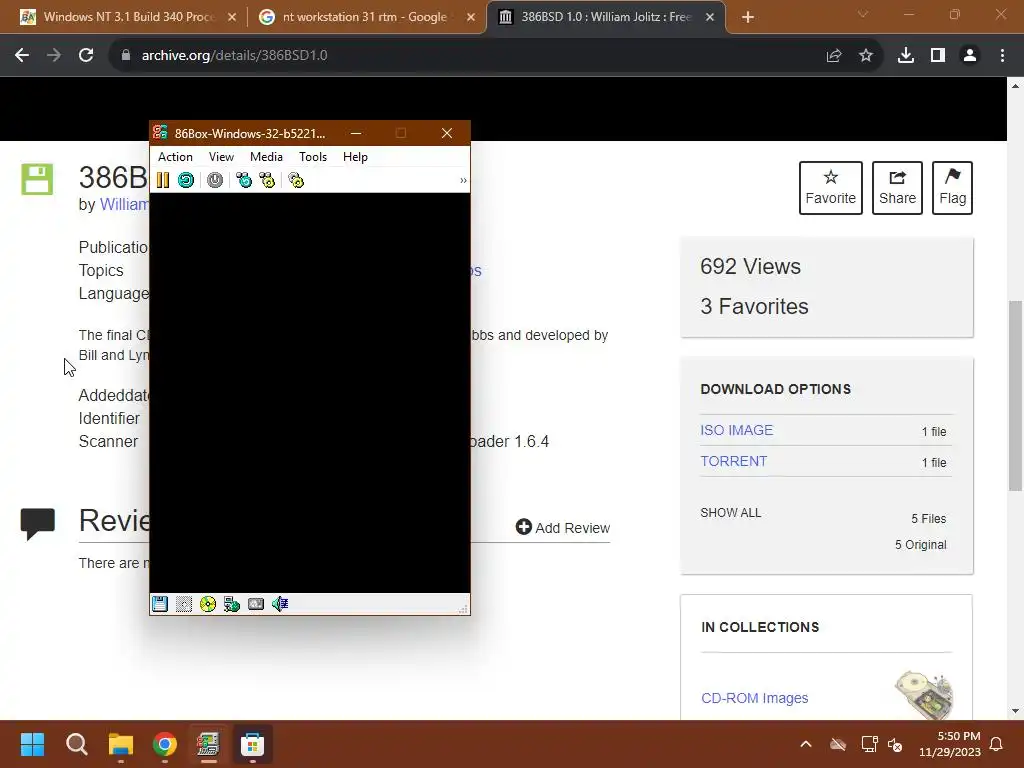Open the Windows Start menu

coord(32,744)
